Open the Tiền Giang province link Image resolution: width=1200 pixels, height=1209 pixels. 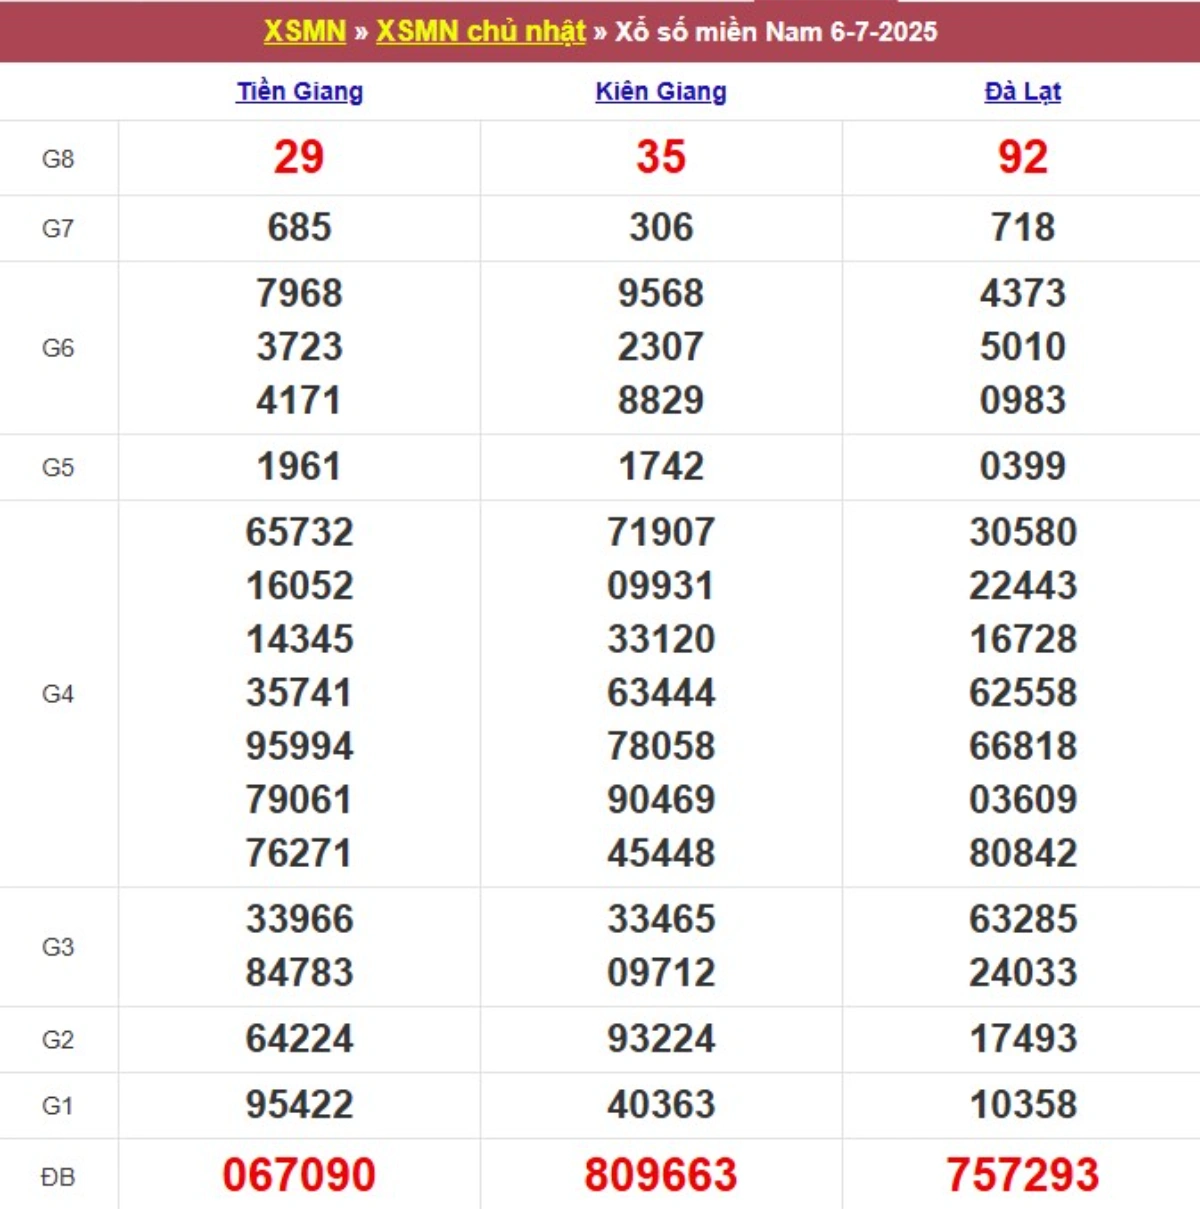click(x=300, y=91)
